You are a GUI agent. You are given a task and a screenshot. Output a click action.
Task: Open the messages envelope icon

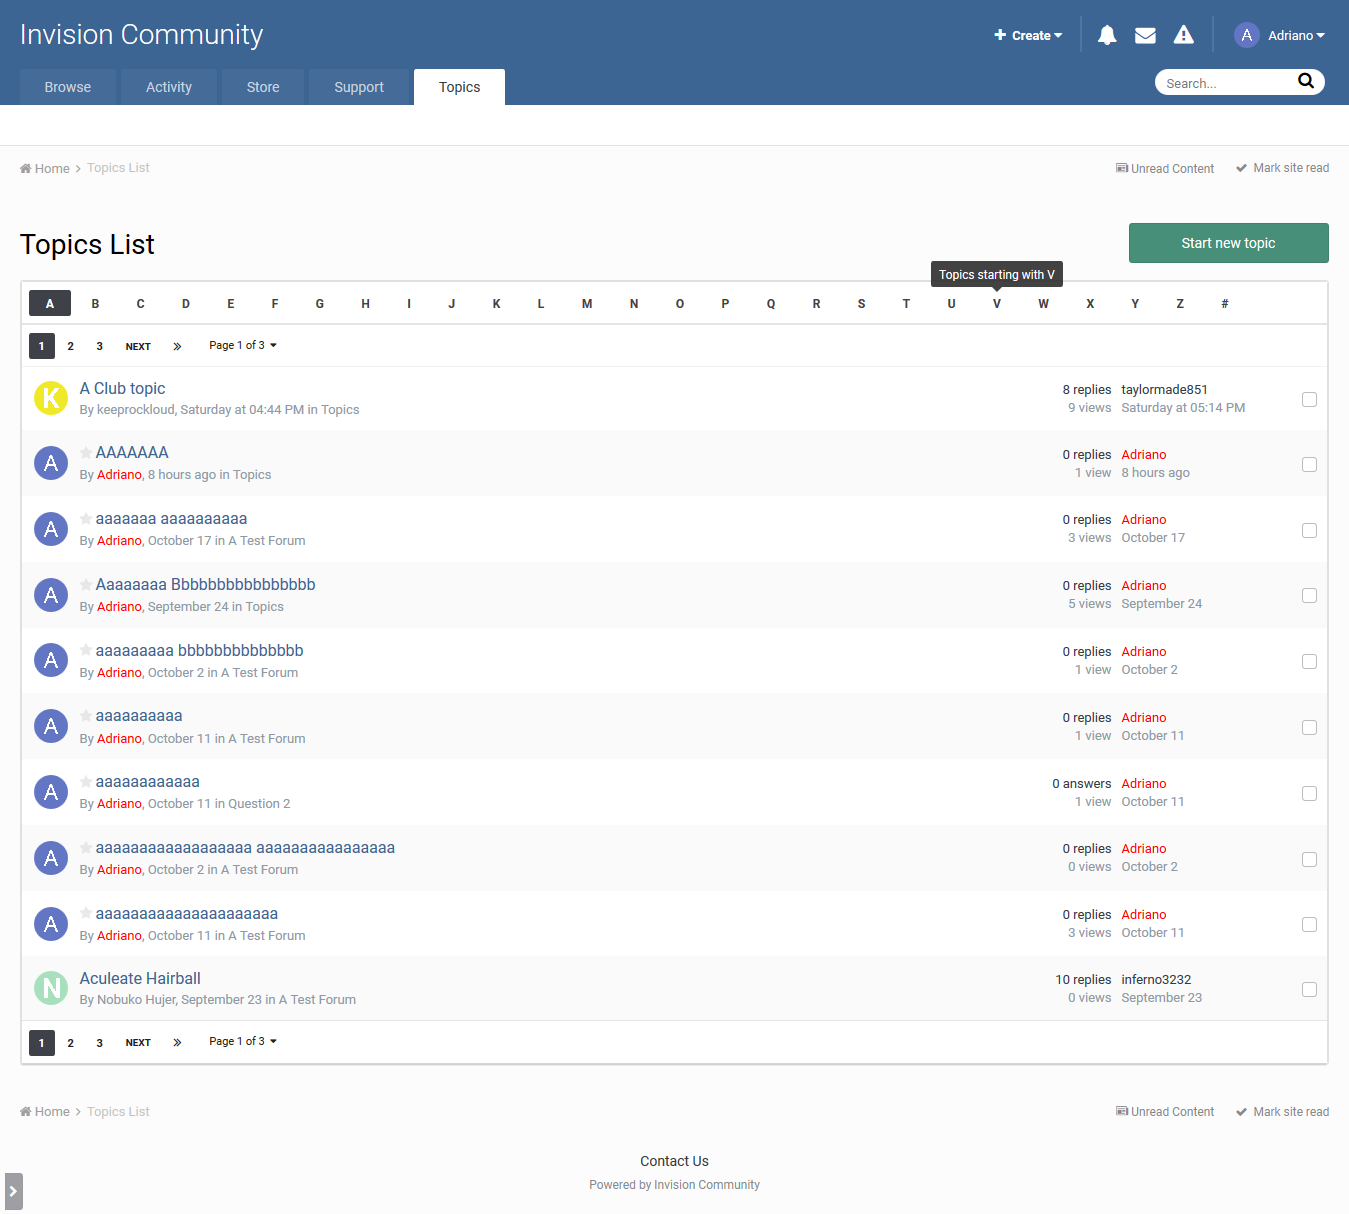(1145, 35)
